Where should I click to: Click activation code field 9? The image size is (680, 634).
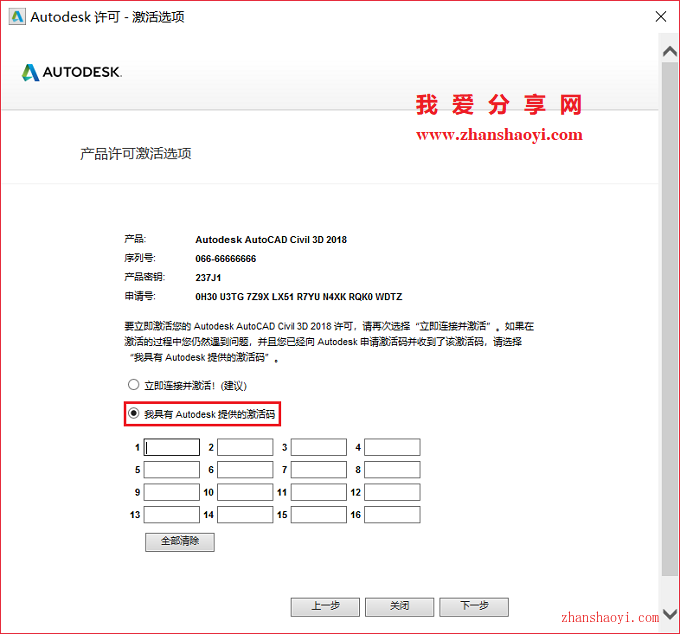172,492
